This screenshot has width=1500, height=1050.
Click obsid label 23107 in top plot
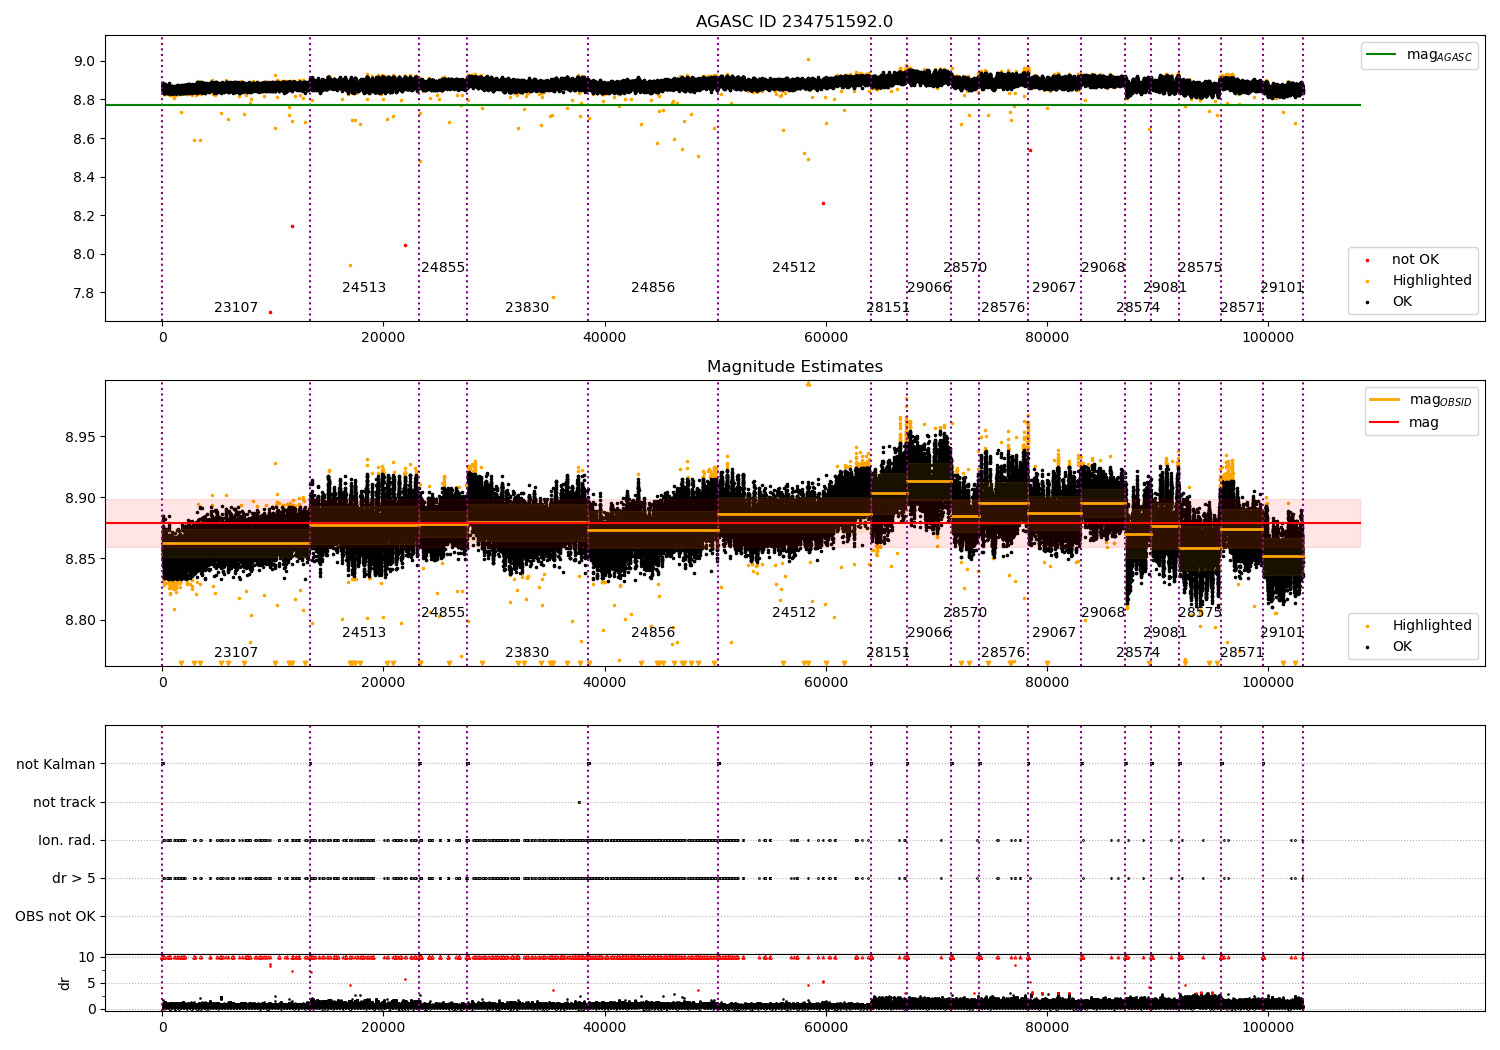click(x=236, y=308)
